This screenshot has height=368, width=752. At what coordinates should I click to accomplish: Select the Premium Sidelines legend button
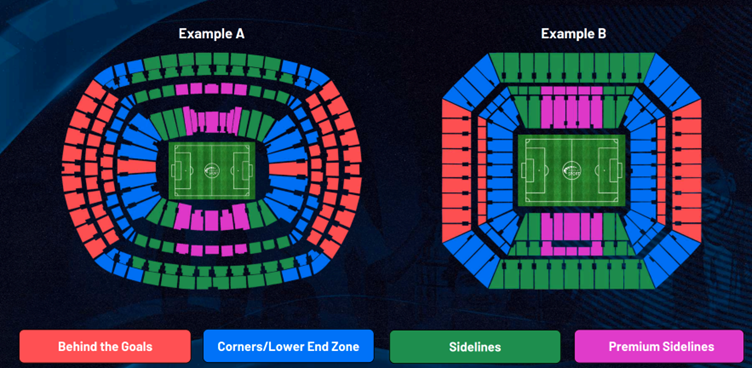click(x=659, y=346)
